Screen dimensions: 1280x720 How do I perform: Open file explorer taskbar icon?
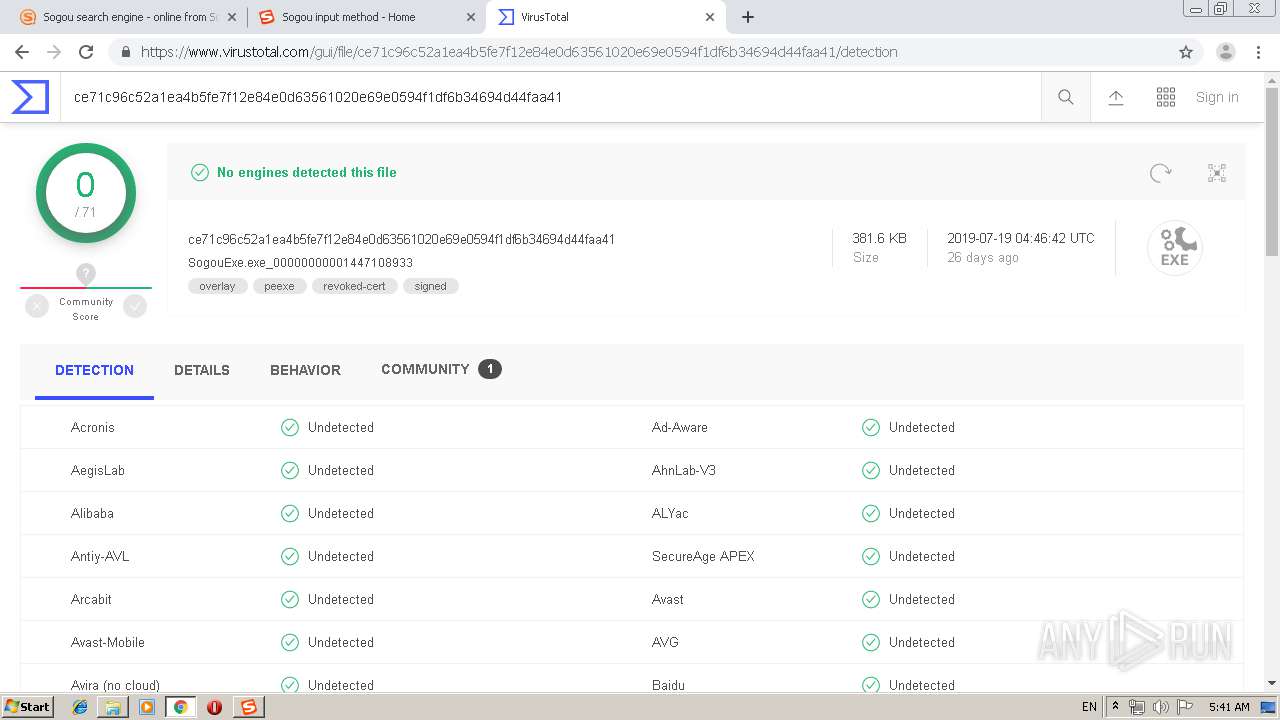tap(113, 707)
